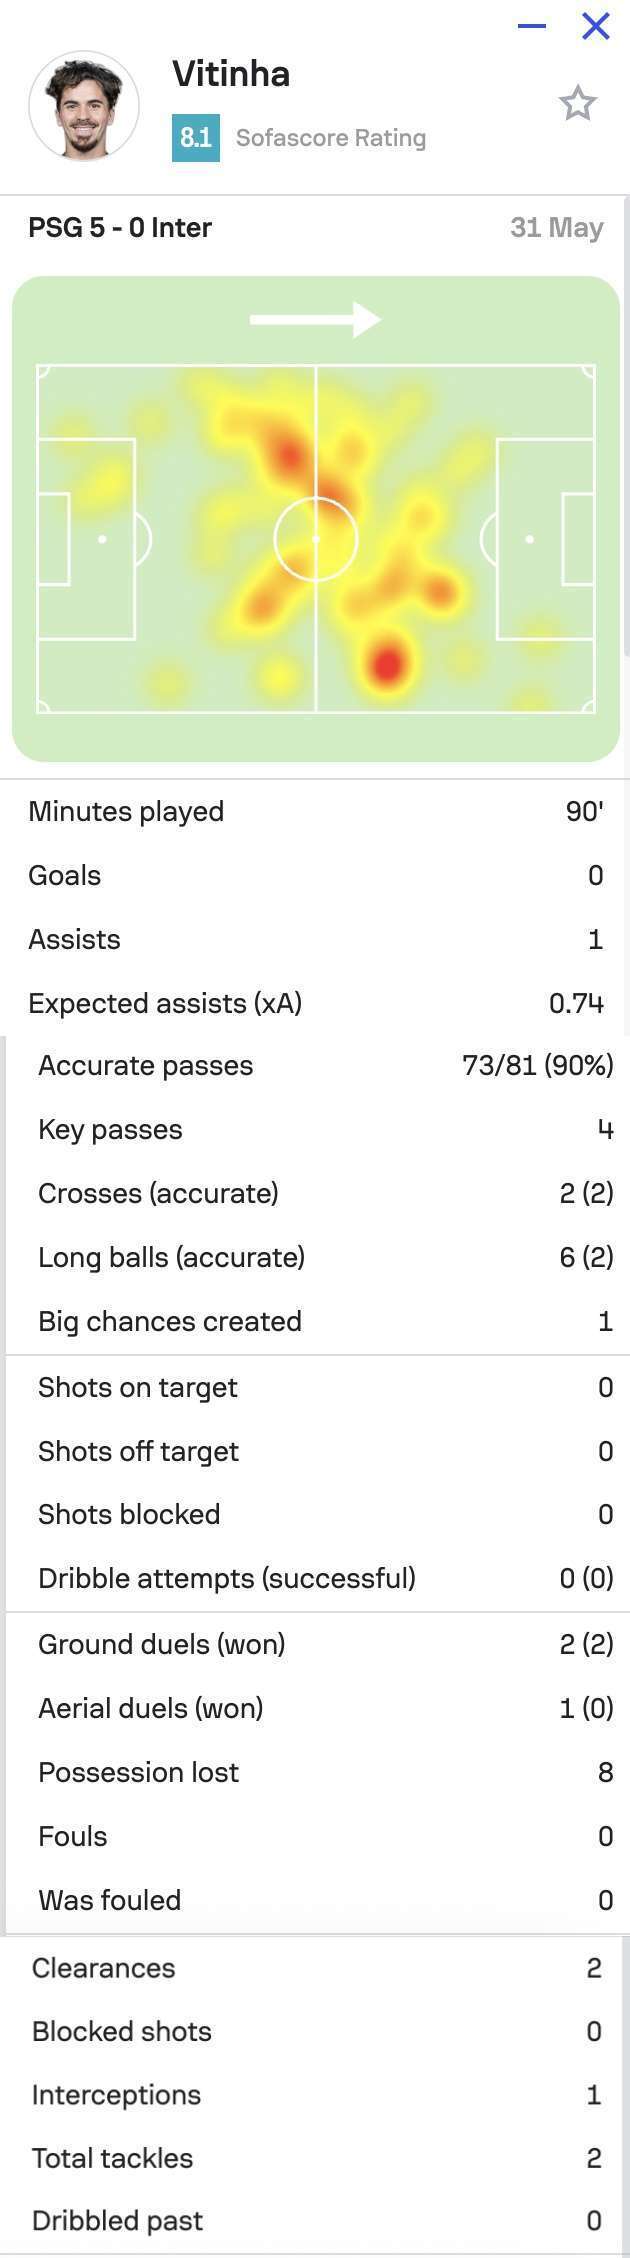Select the Interceptions stat row

click(315, 2095)
